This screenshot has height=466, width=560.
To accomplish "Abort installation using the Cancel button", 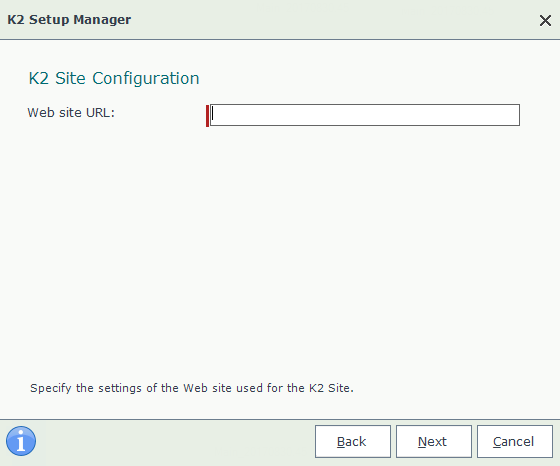I will pyautogui.click(x=515, y=441).
